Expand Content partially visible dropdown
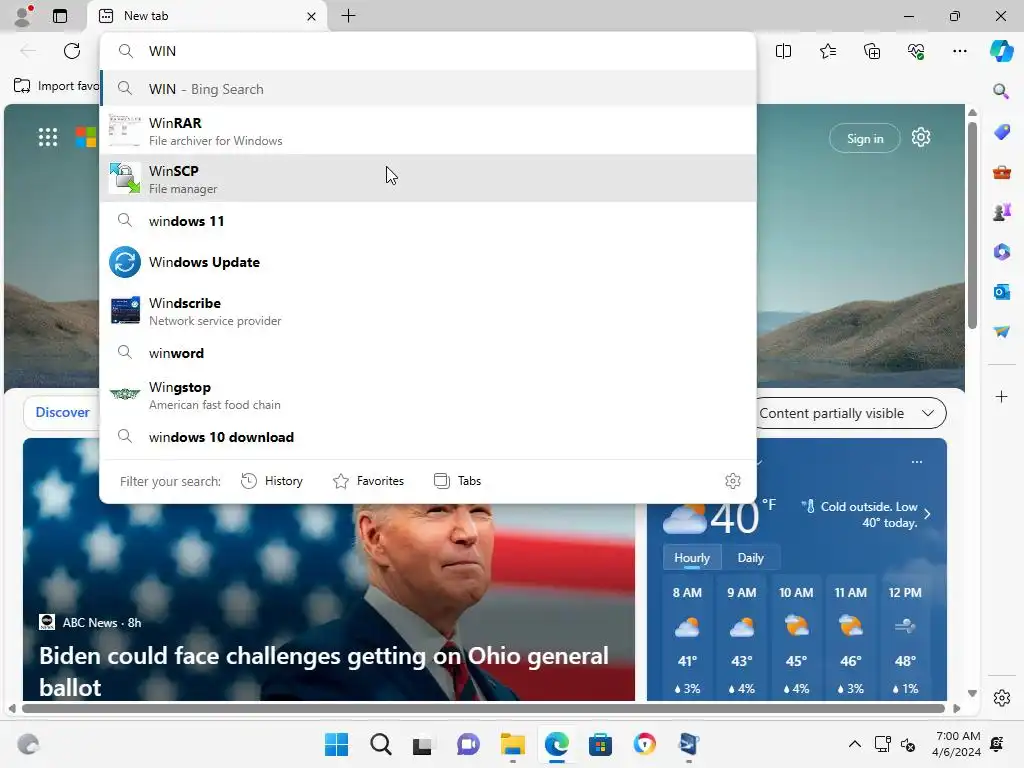This screenshot has height=768, width=1024. point(851,413)
